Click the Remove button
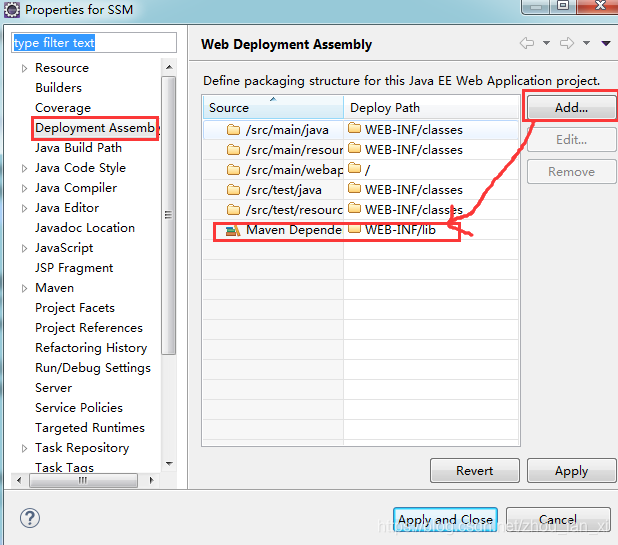 pyautogui.click(x=571, y=172)
